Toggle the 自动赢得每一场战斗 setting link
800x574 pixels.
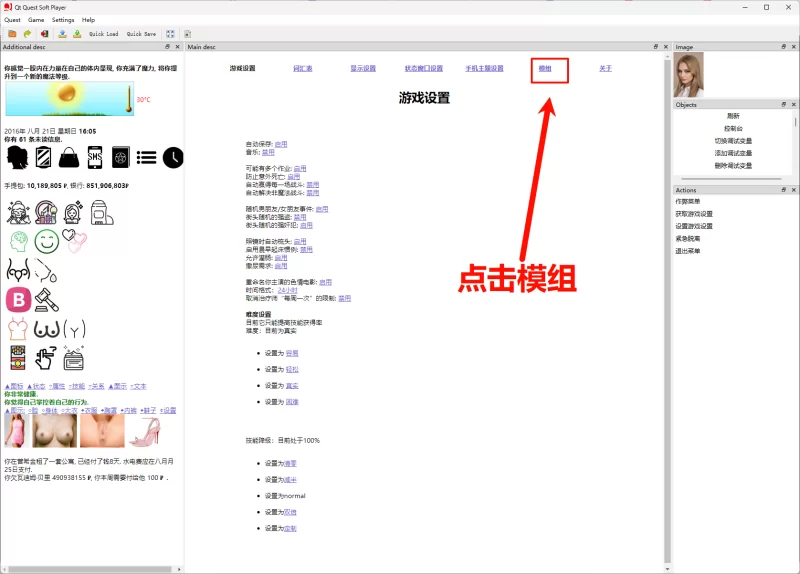tap(313, 185)
